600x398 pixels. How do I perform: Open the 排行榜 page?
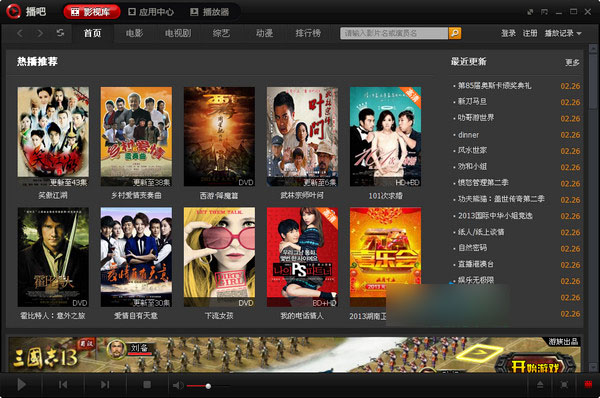pos(308,33)
